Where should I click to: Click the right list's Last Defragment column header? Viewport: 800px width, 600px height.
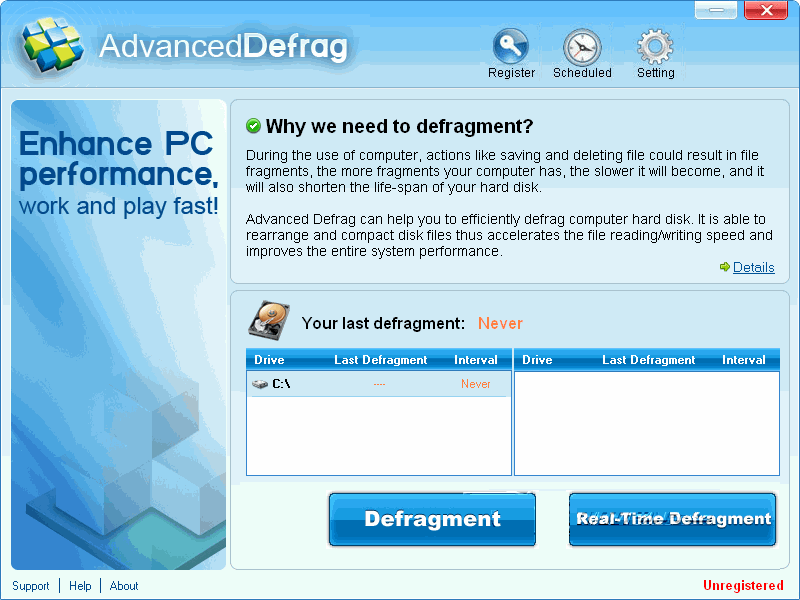tap(648, 360)
